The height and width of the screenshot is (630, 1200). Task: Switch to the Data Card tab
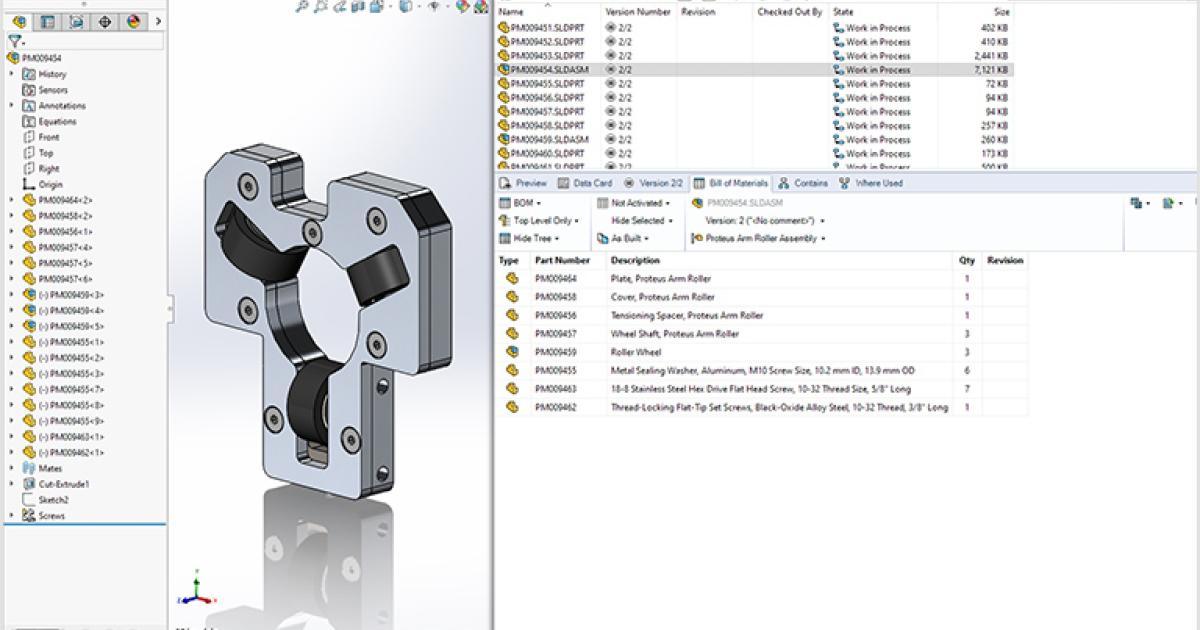tap(585, 183)
